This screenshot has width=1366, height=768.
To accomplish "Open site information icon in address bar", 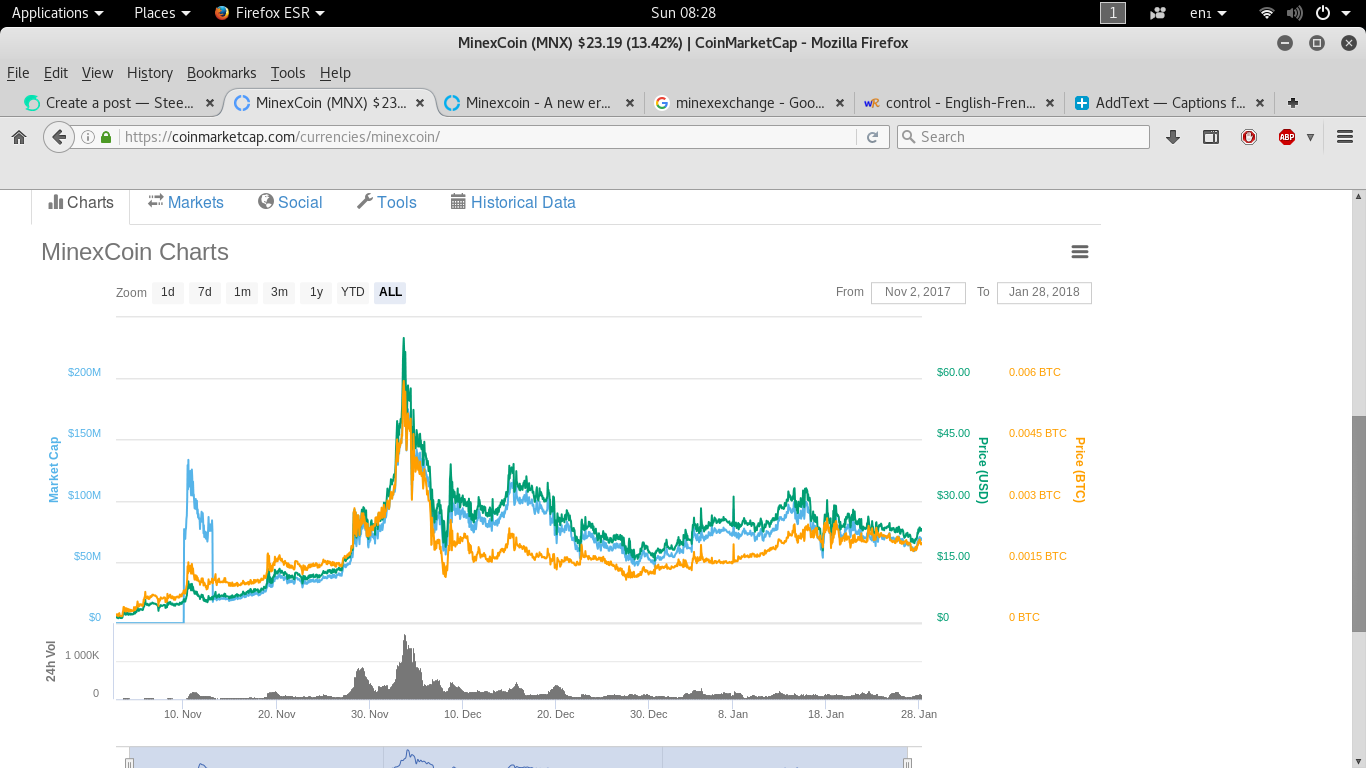I will [88, 137].
